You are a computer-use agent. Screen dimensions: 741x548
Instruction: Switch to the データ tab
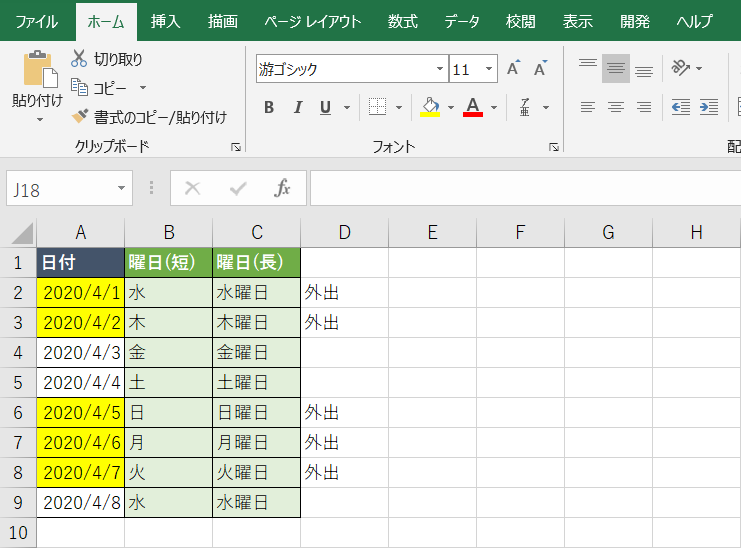point(462,22)
